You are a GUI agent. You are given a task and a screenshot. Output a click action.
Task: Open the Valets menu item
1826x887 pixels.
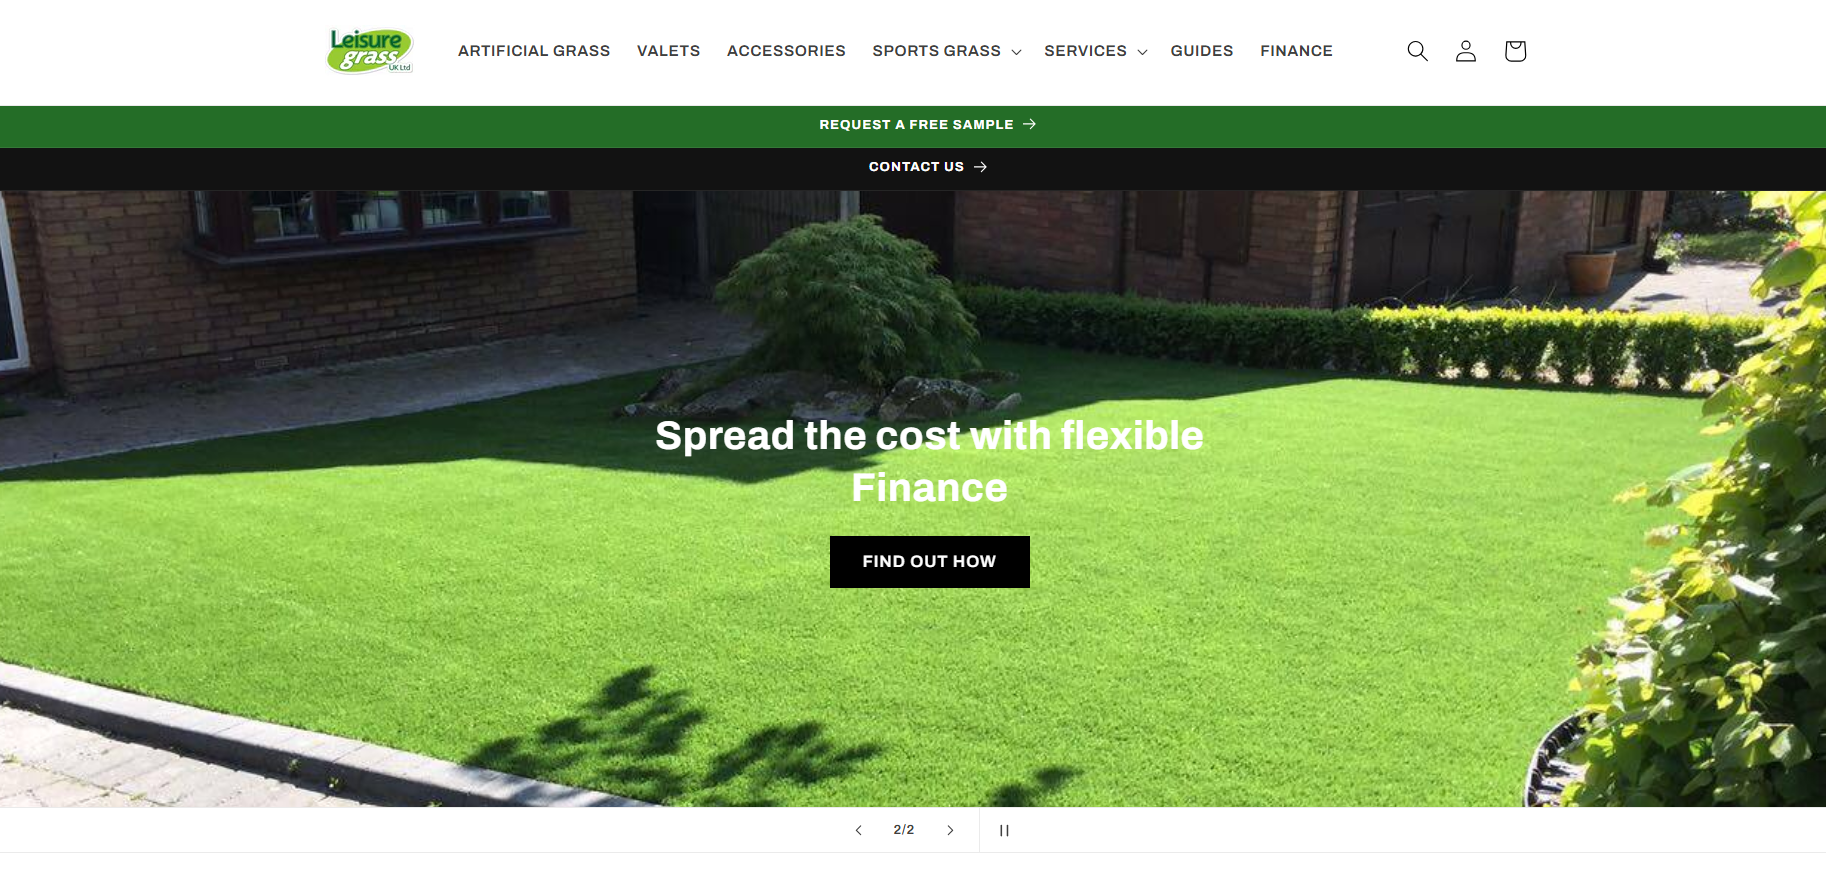pos(668,51)
